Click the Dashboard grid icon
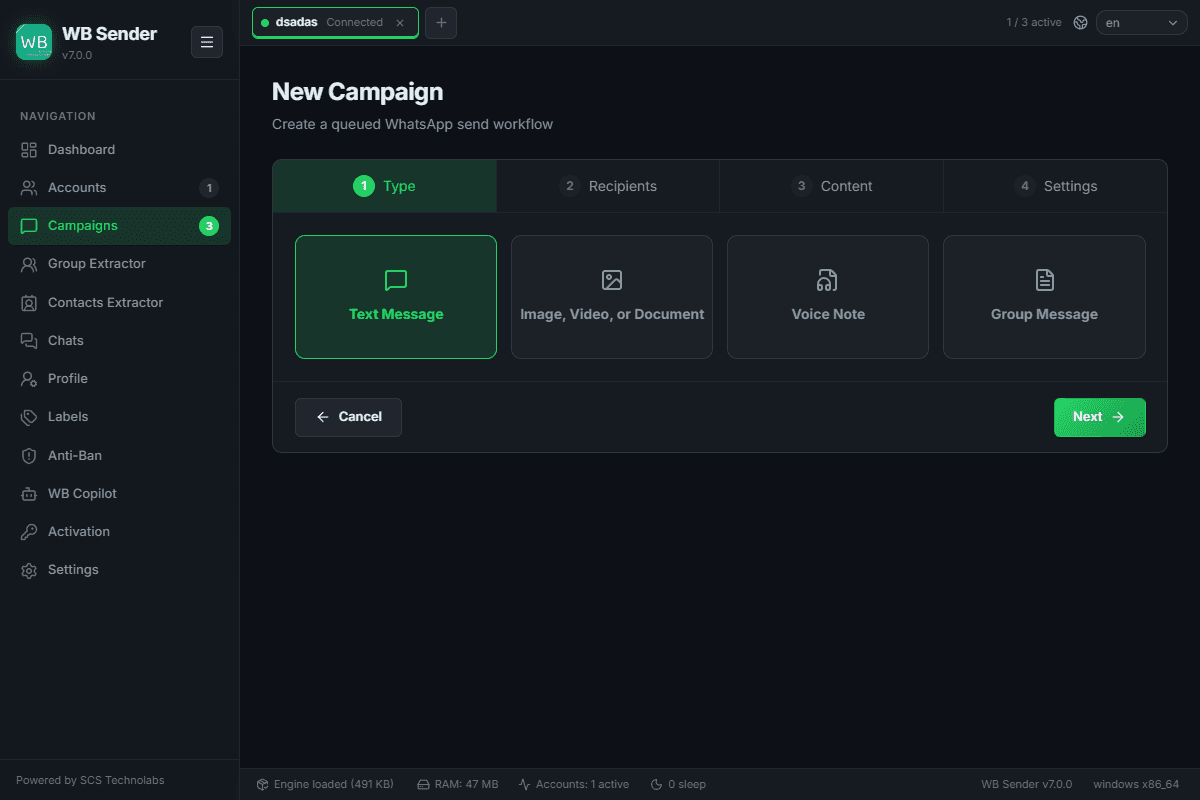Screen dimensions: 1200x800 29,150
